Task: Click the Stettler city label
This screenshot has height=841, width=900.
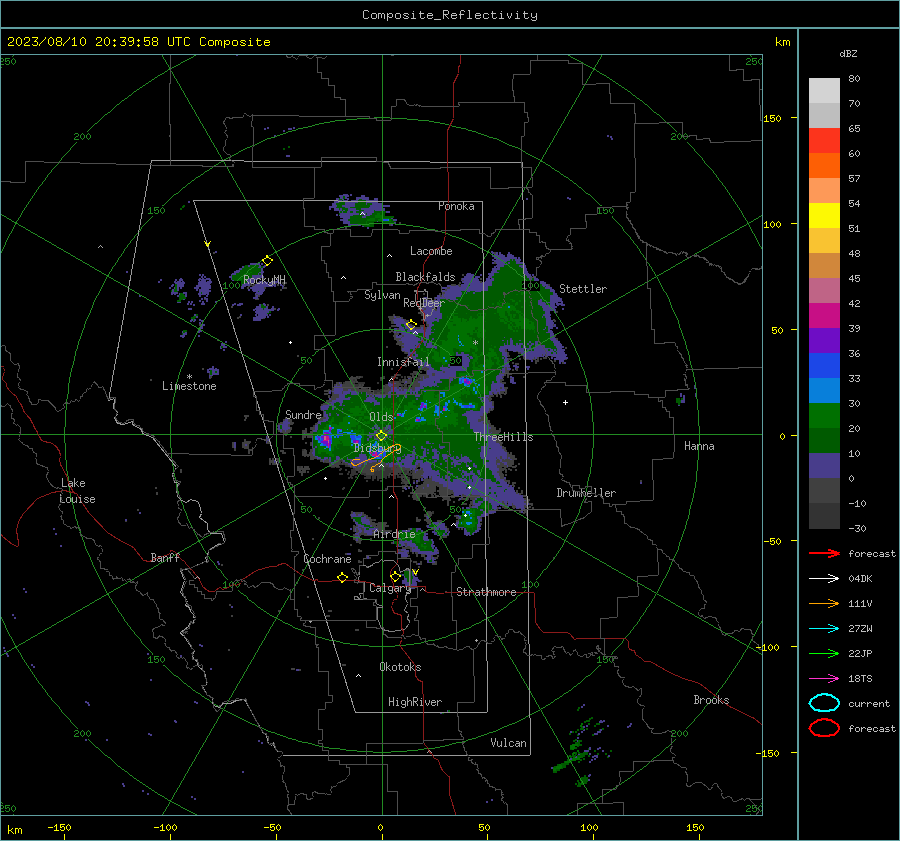Action: pyautogui.click(x=583, y=289)
